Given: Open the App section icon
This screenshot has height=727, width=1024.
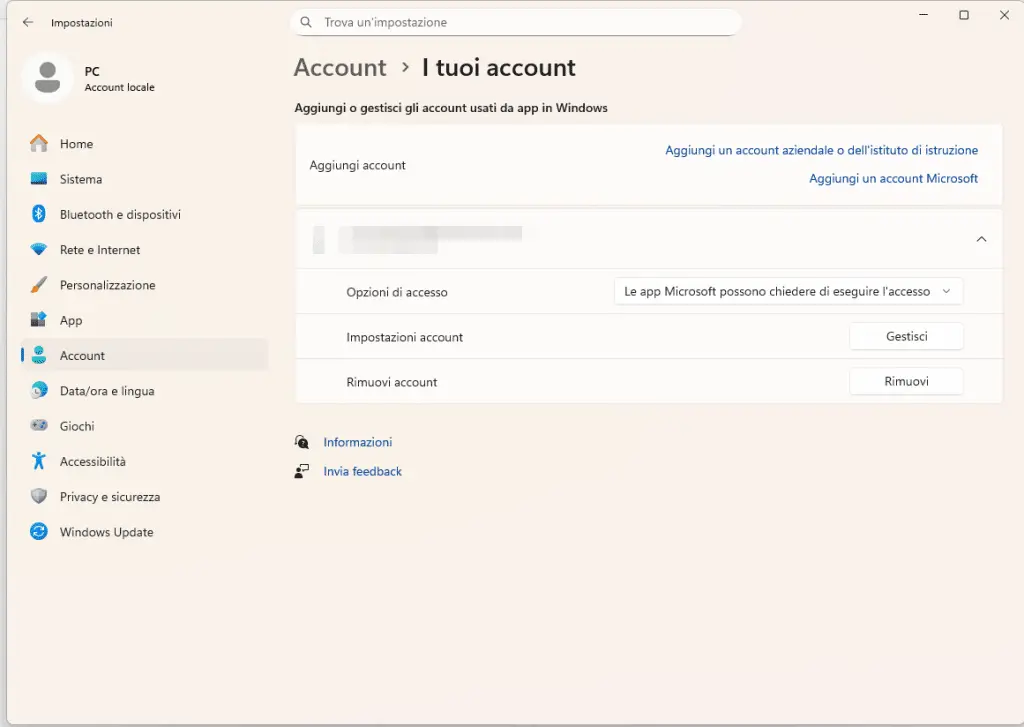Looking at the screenshot, I should (39, 320).
